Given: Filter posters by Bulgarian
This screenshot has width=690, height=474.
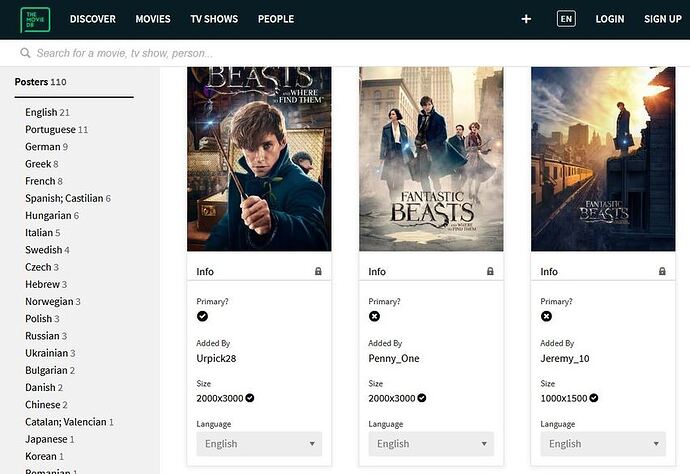Looking at the screenshot, I should (50, 370).
